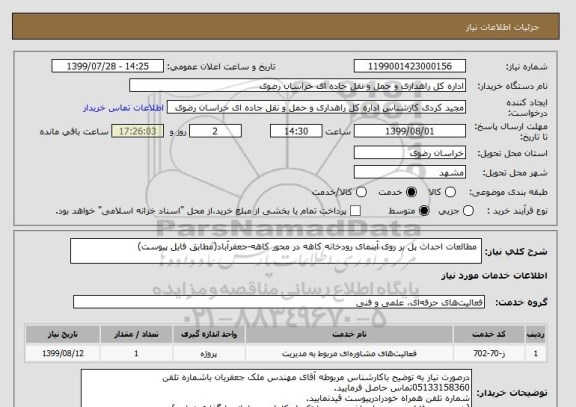
Task: Select the کالا/خدمت radio button
Action: (x=361, y=192)
